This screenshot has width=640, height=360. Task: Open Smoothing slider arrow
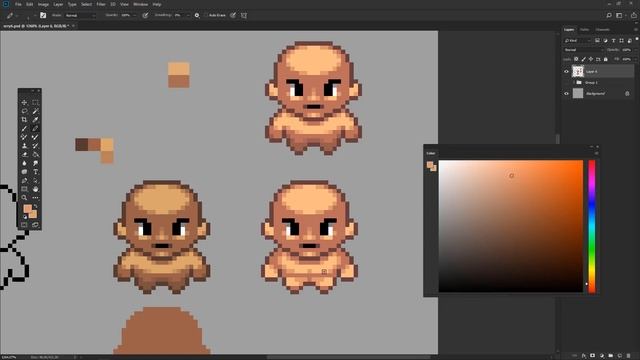pos(188,16)
